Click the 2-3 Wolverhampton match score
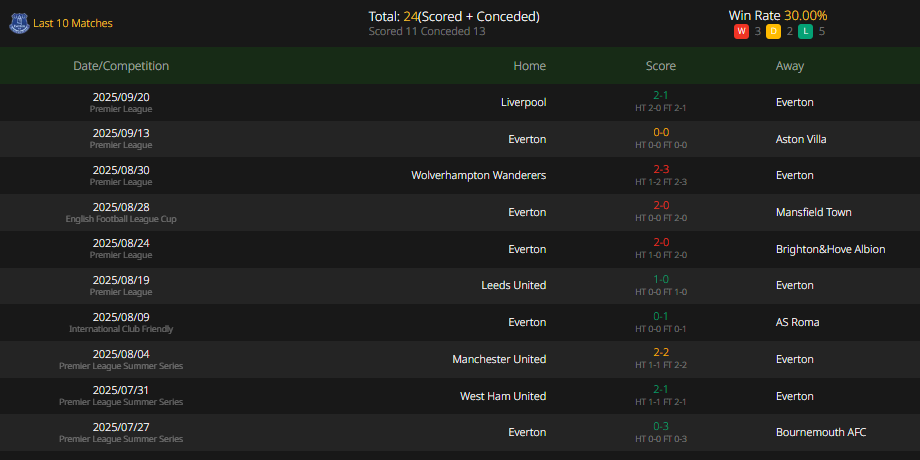 [661, 170]
